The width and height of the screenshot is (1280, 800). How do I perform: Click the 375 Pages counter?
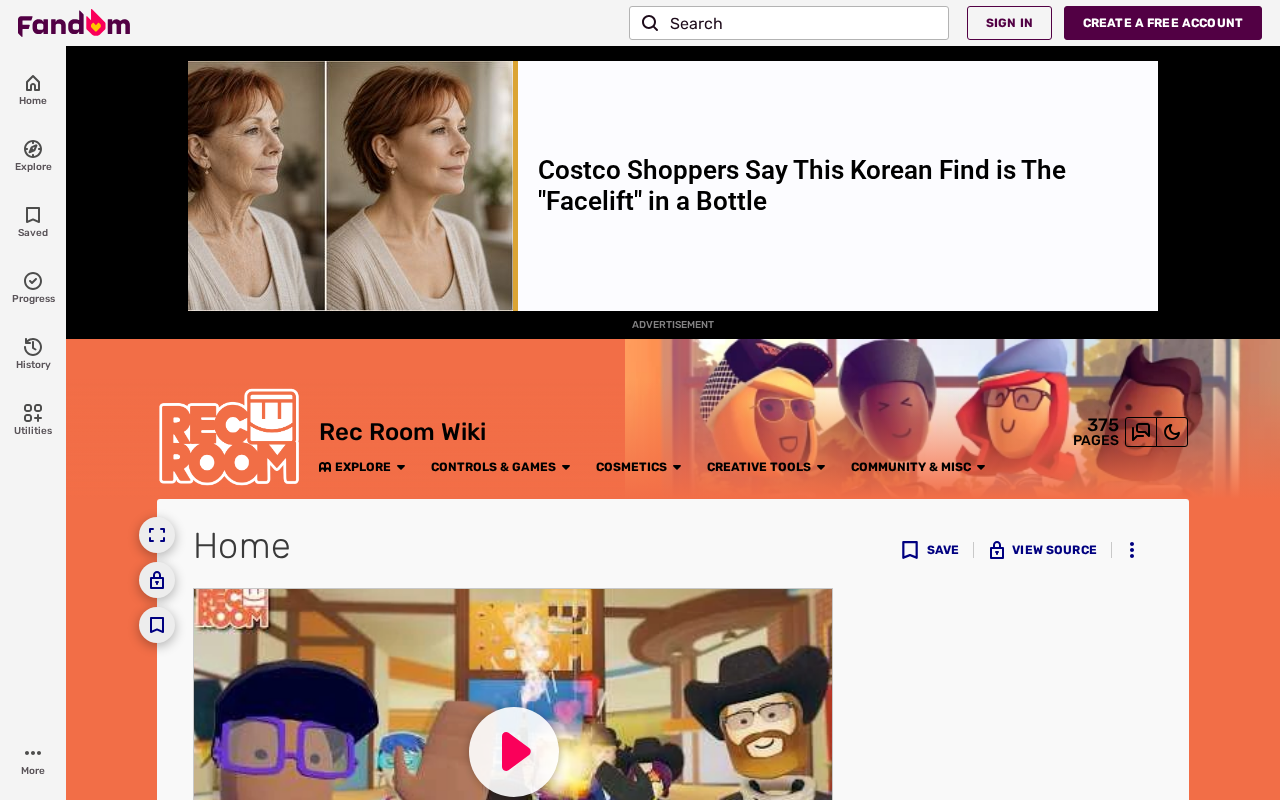[x=1096, y=432]
